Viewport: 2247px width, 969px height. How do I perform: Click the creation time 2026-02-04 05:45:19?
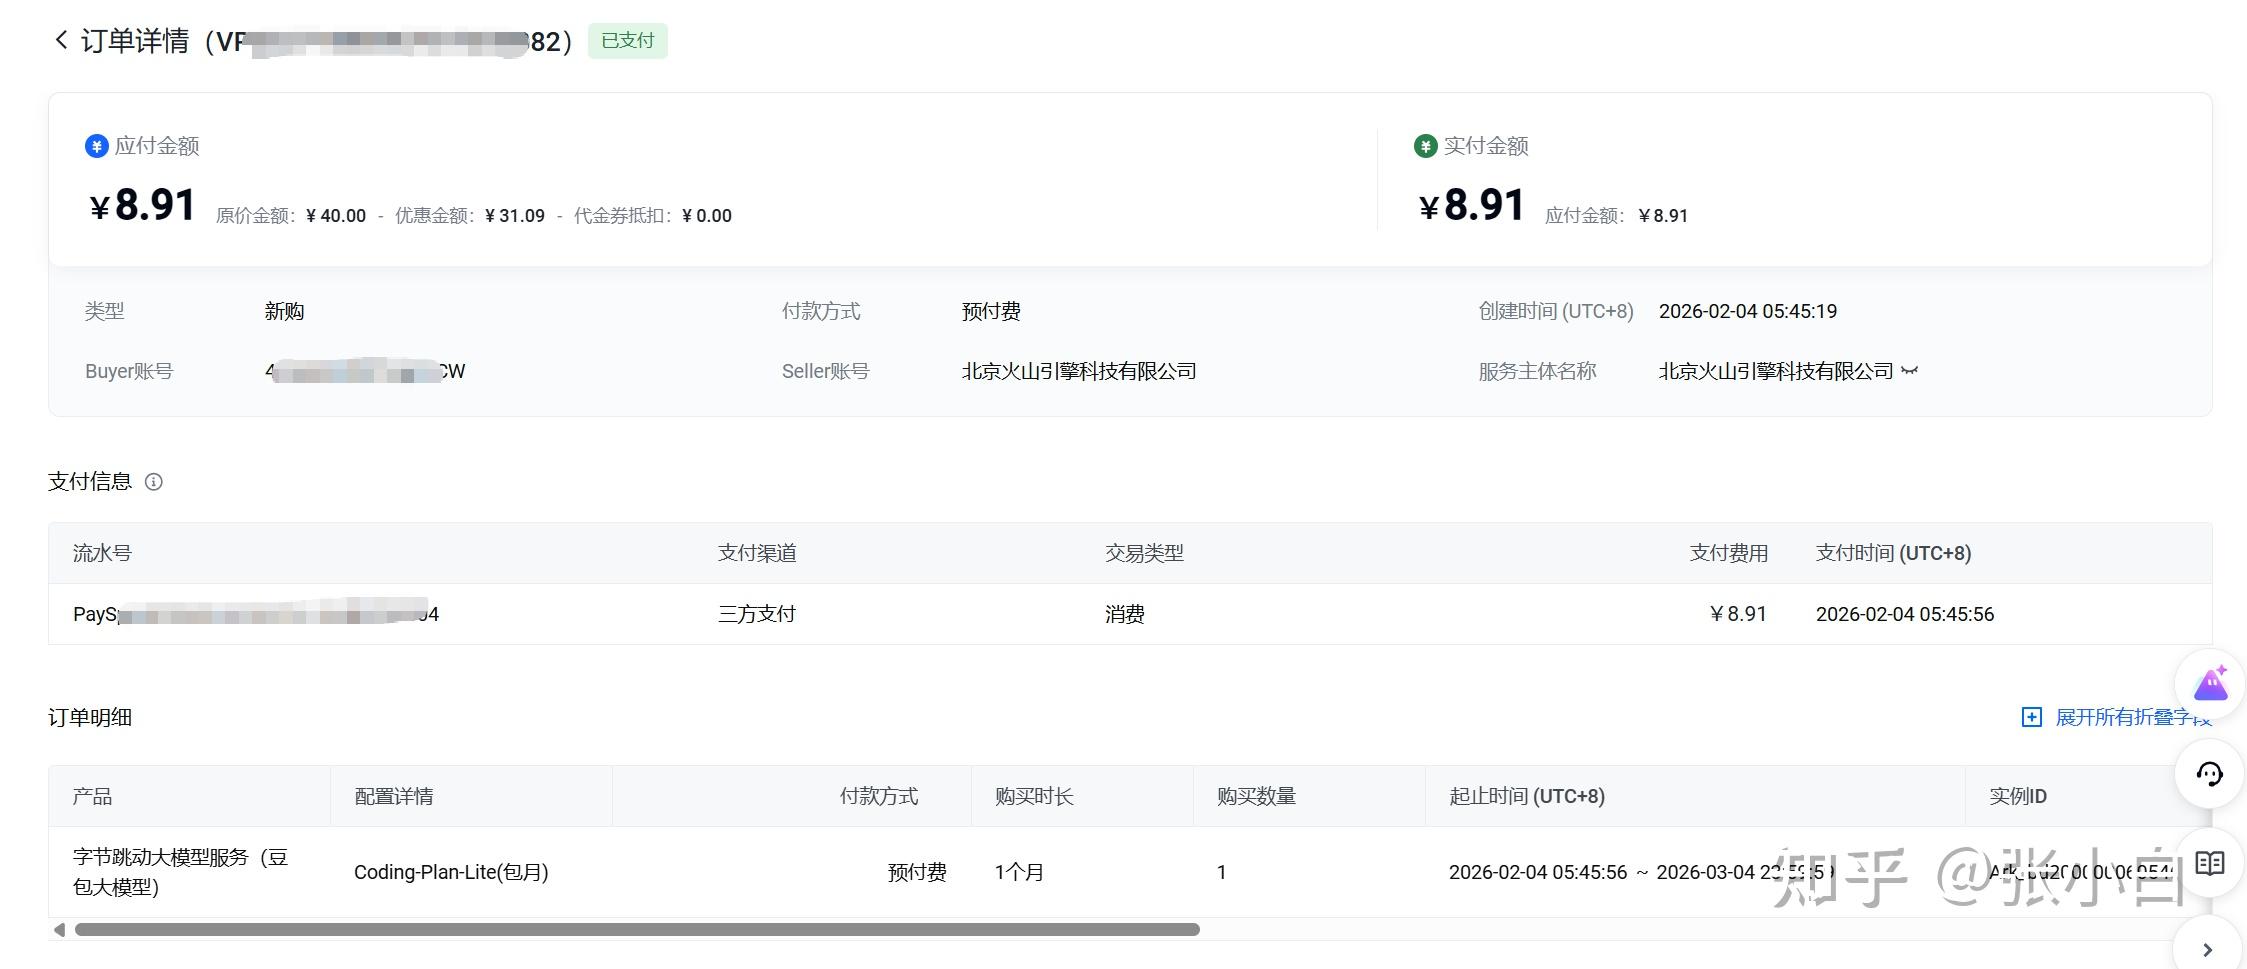tap(1748, 311)
